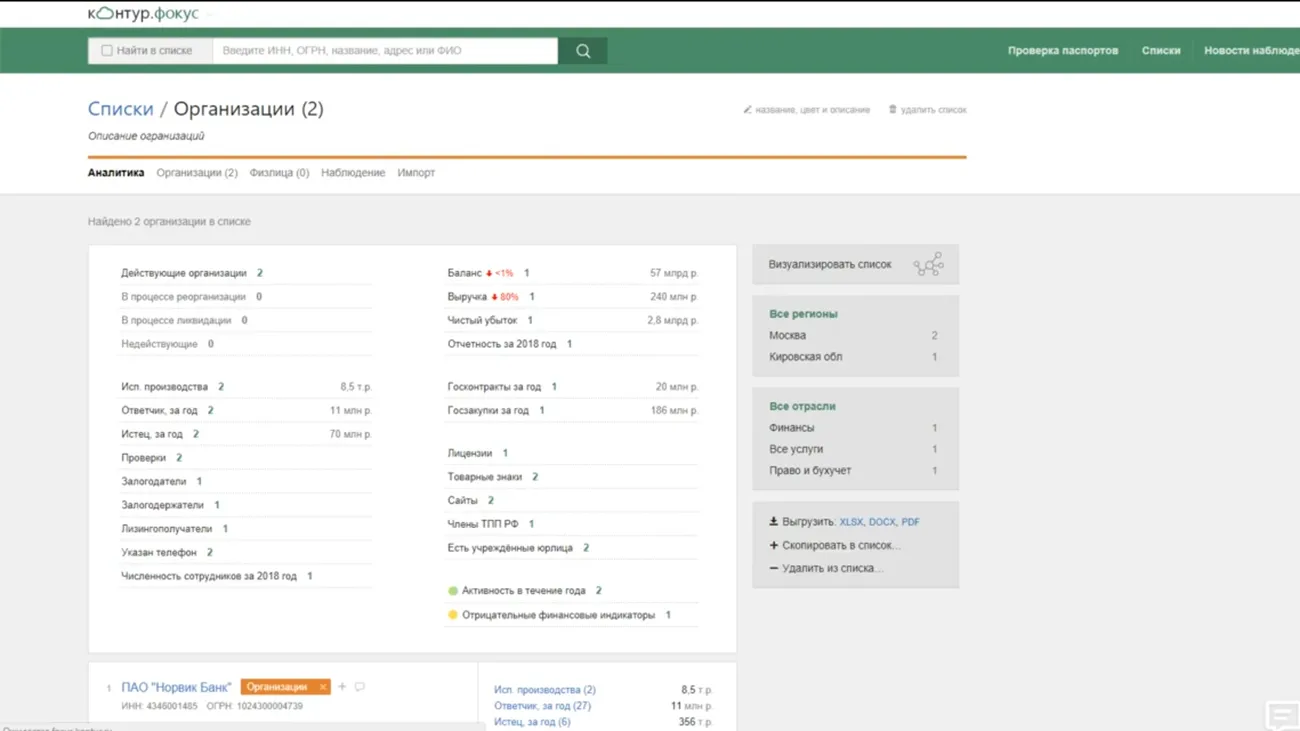Click the trash icon to delete list
This screenshot has width=1300, height=731.
coord(893,110)
